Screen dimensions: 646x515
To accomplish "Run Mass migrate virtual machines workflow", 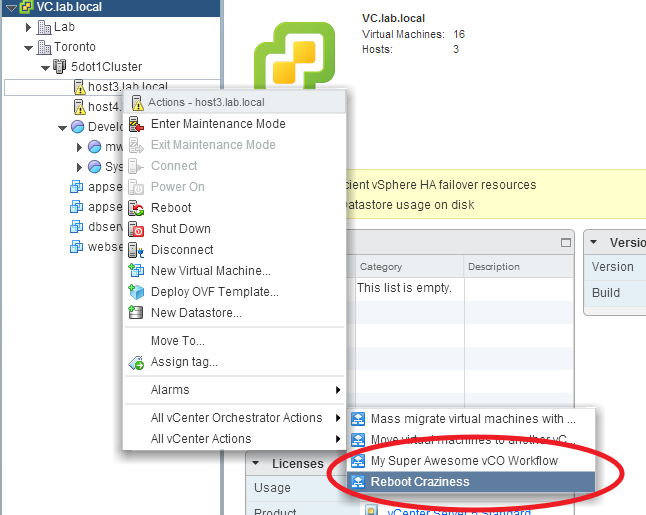I will click(471, 419).
